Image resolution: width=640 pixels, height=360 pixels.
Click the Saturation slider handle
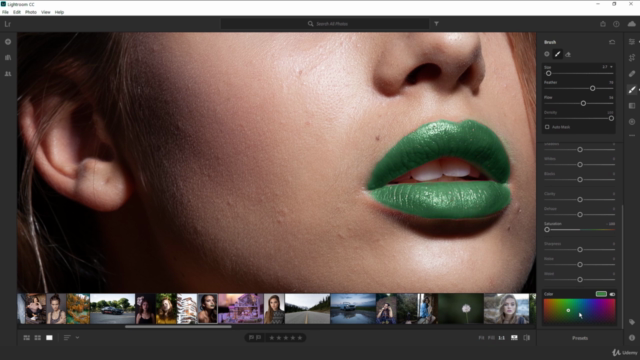pyautogui.click(x=547, y=229)
